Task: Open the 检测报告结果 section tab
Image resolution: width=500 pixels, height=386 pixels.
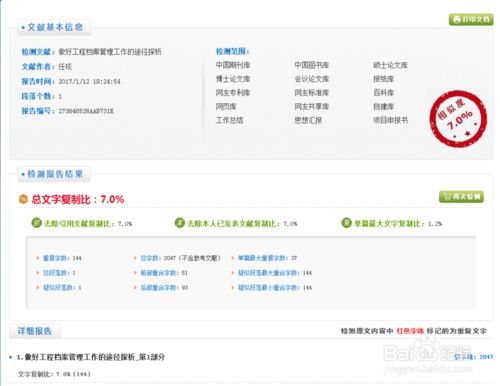Action: pos(54,174)
